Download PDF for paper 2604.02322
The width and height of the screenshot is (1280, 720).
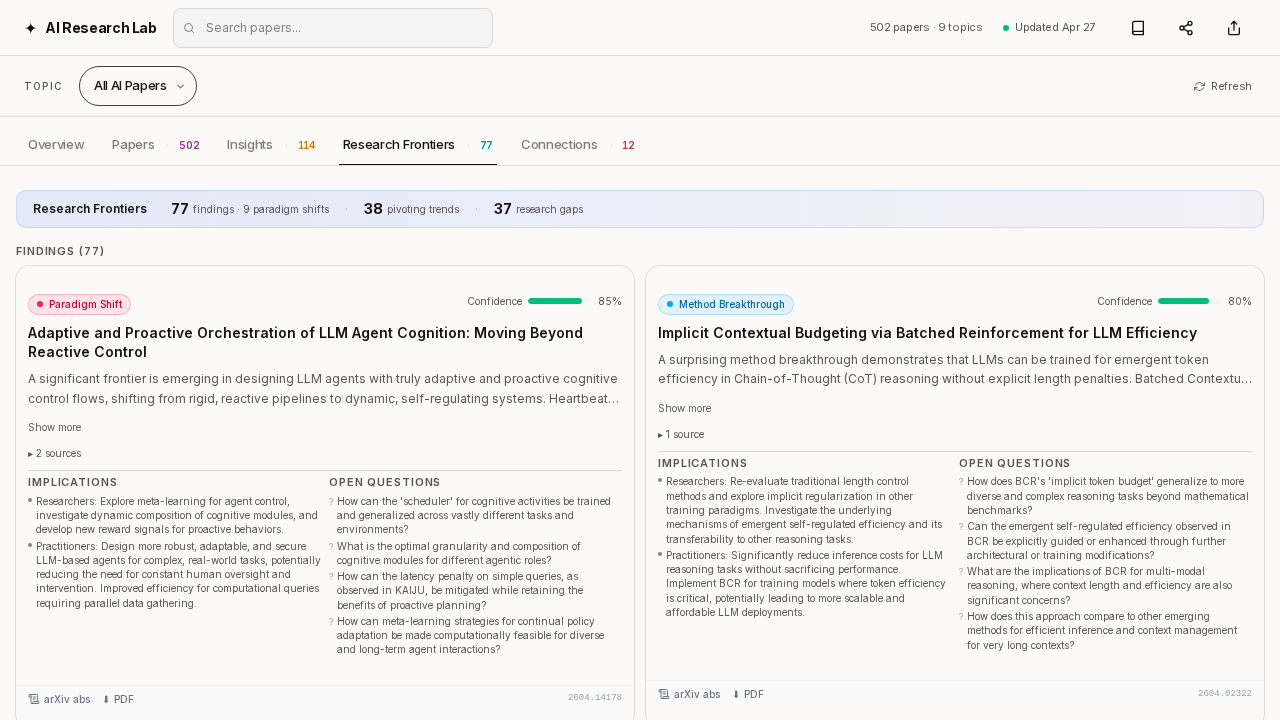[x=748, y=694]
